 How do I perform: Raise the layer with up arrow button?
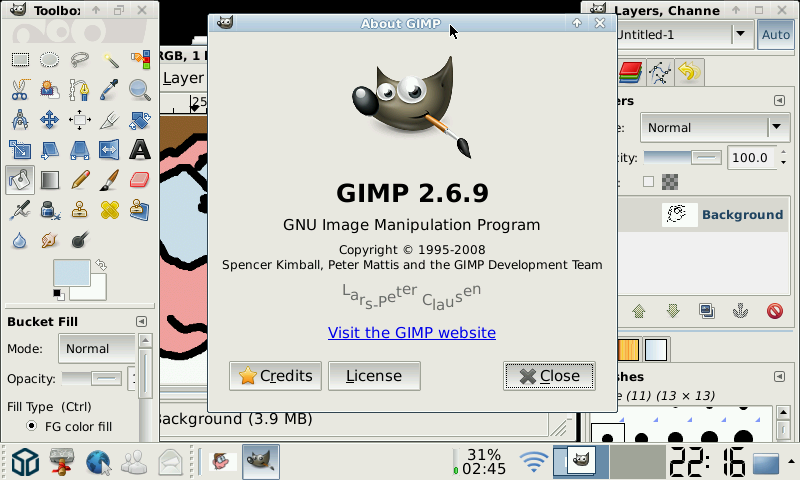point(639,311)
